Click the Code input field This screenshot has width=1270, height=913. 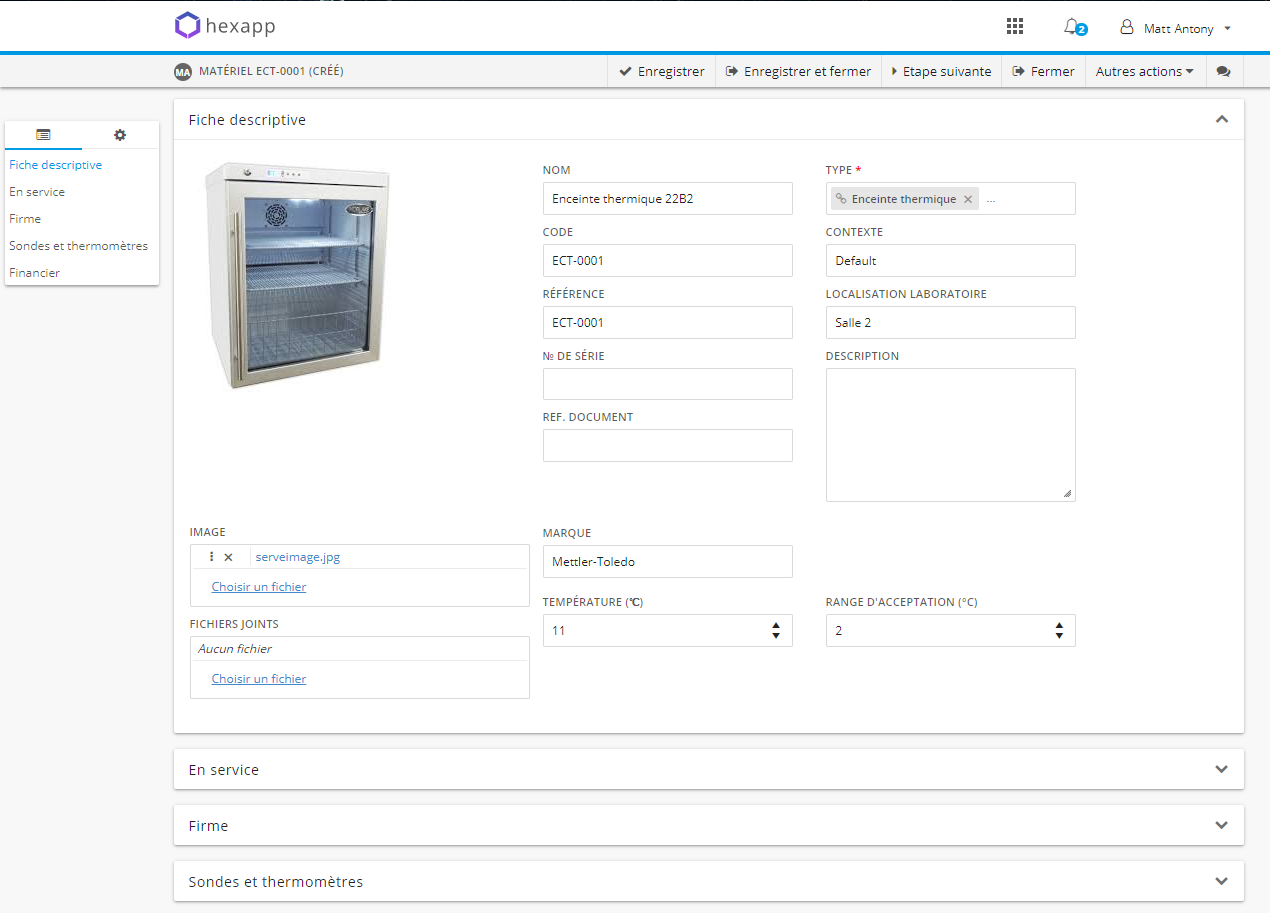point(668,260)
